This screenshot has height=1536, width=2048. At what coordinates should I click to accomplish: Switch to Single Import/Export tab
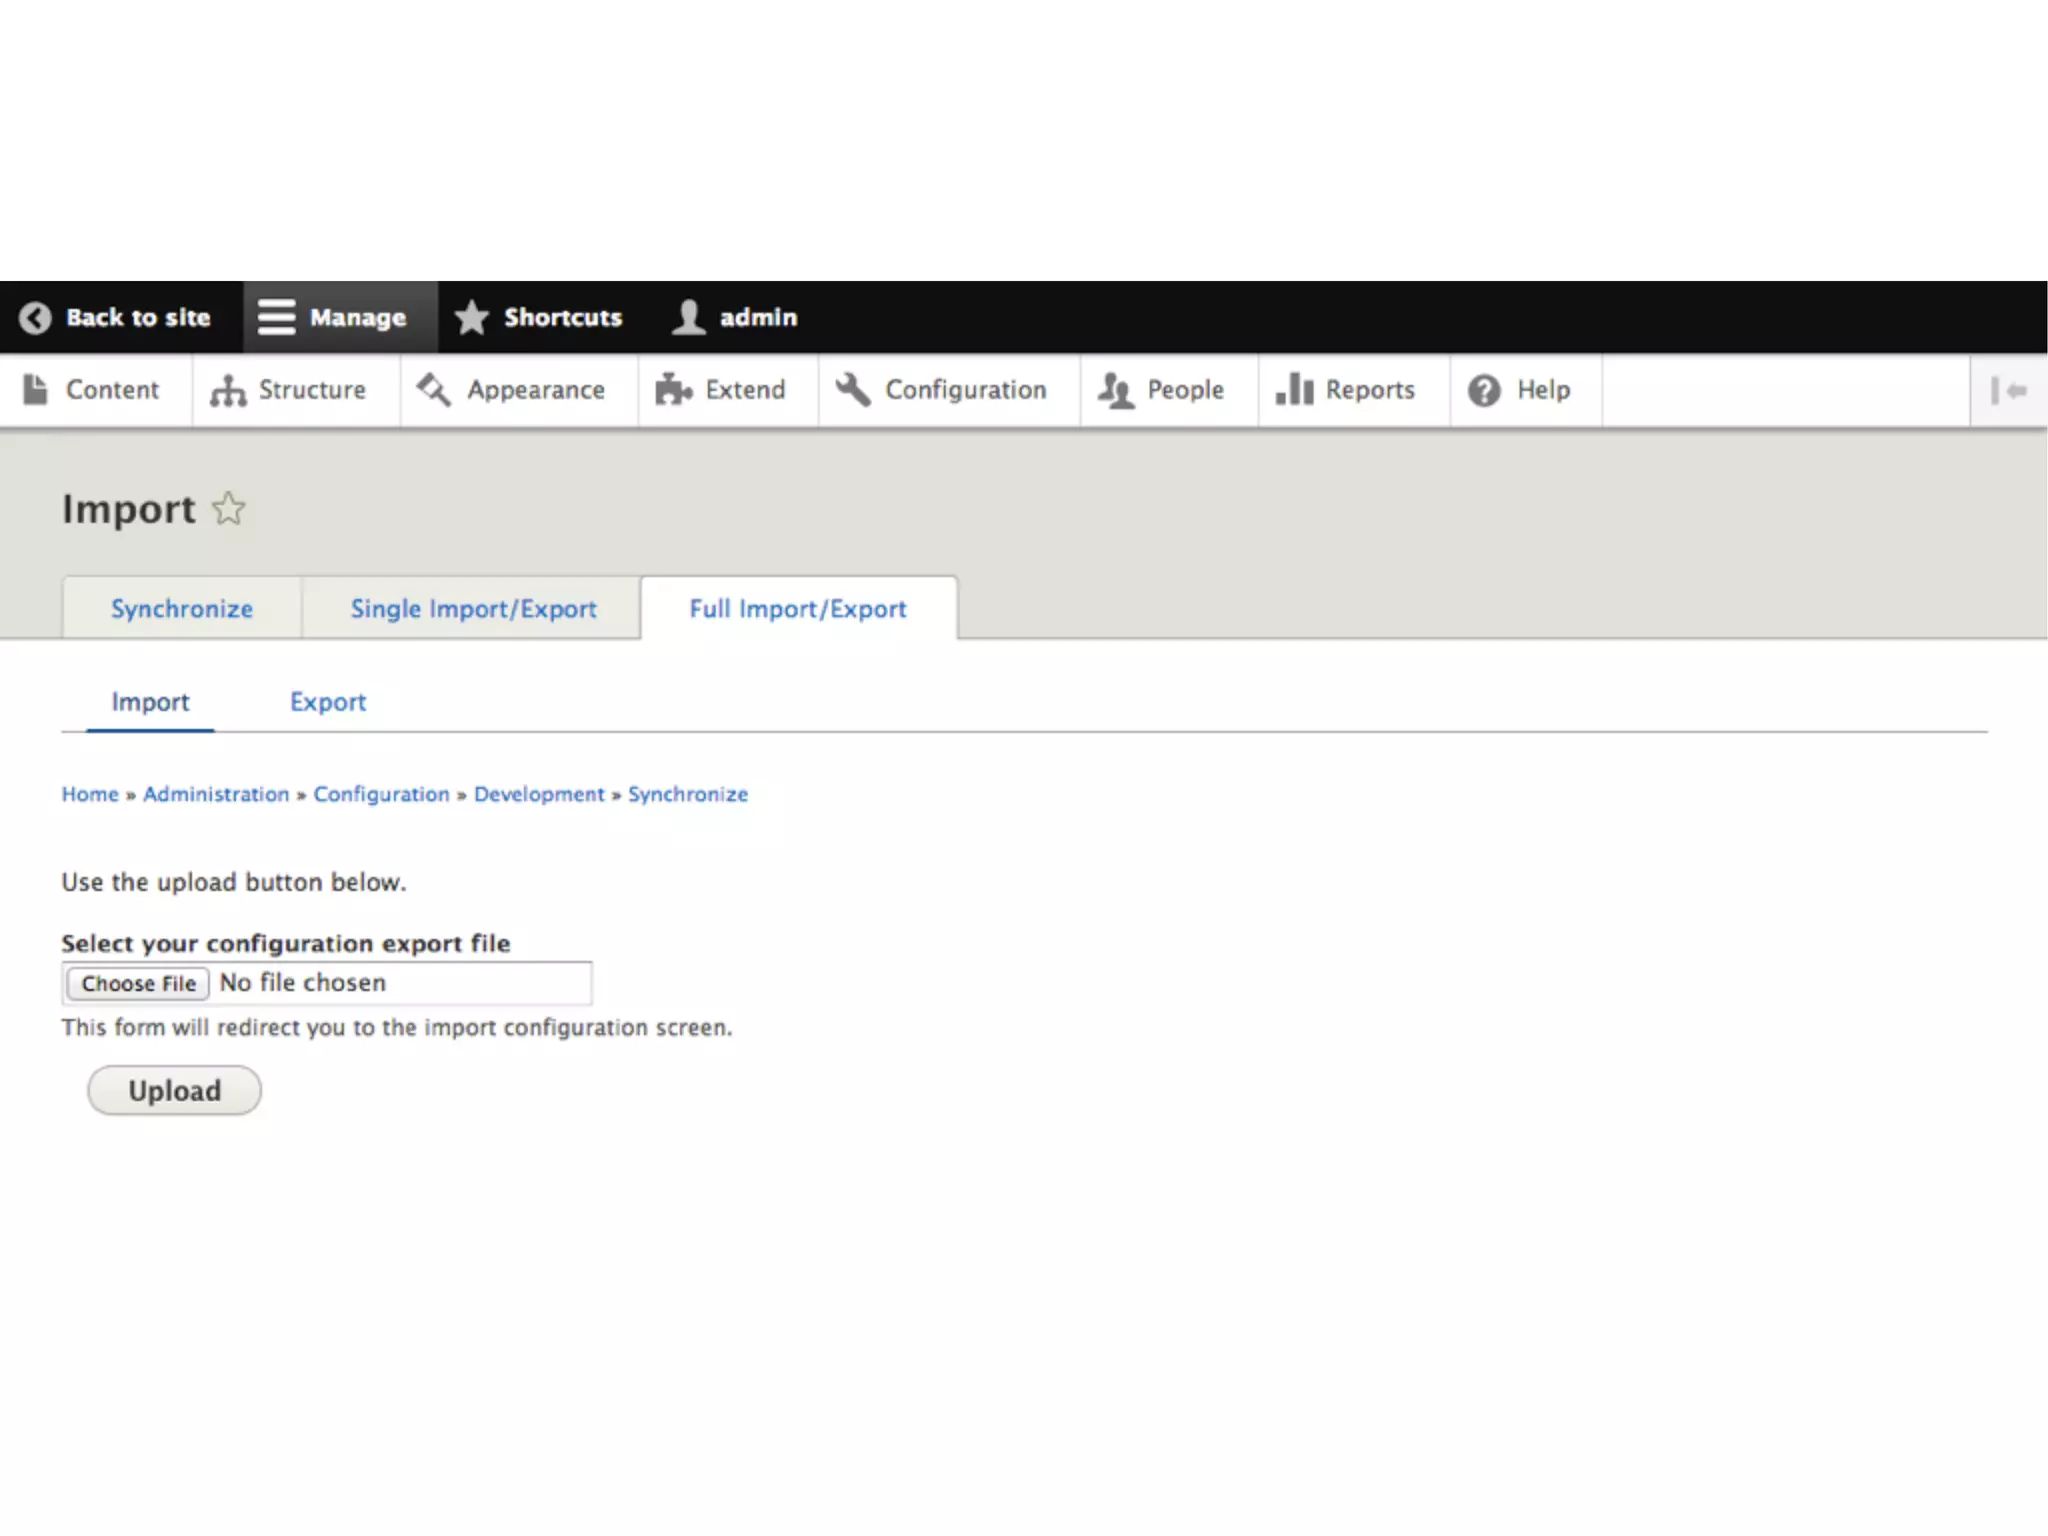pyautogui.click(x=473, y=608)
